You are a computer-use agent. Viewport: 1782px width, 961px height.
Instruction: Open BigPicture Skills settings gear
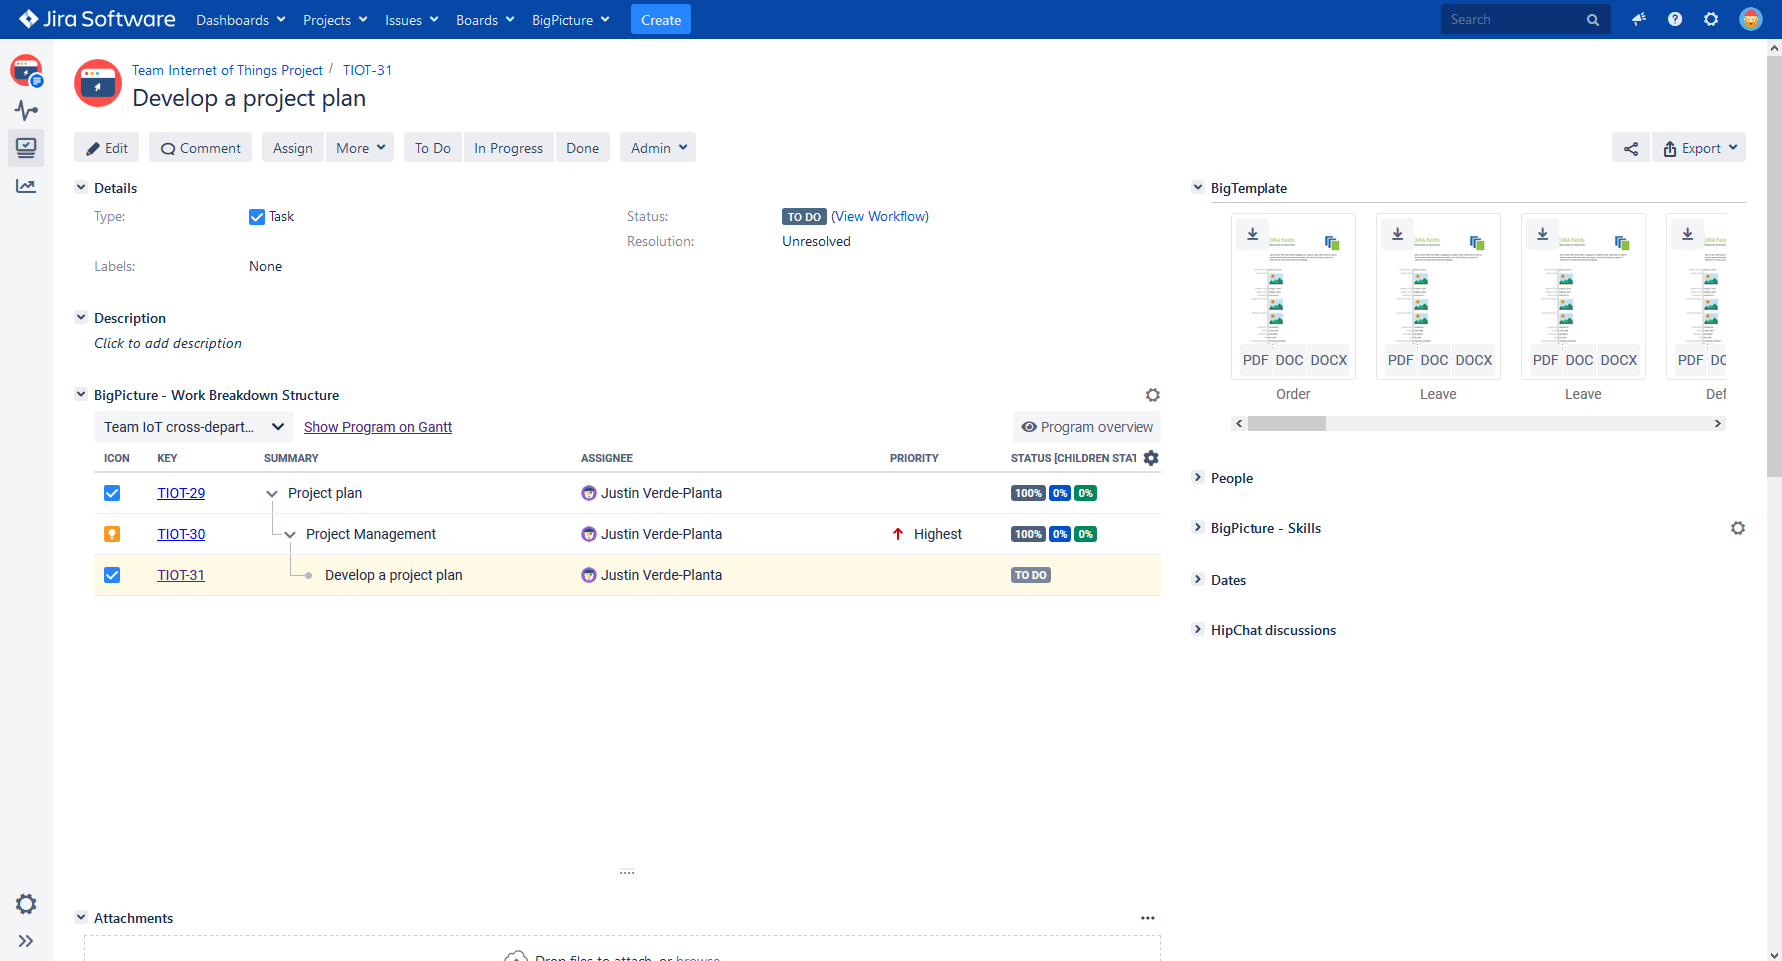tap(1738, 528)
